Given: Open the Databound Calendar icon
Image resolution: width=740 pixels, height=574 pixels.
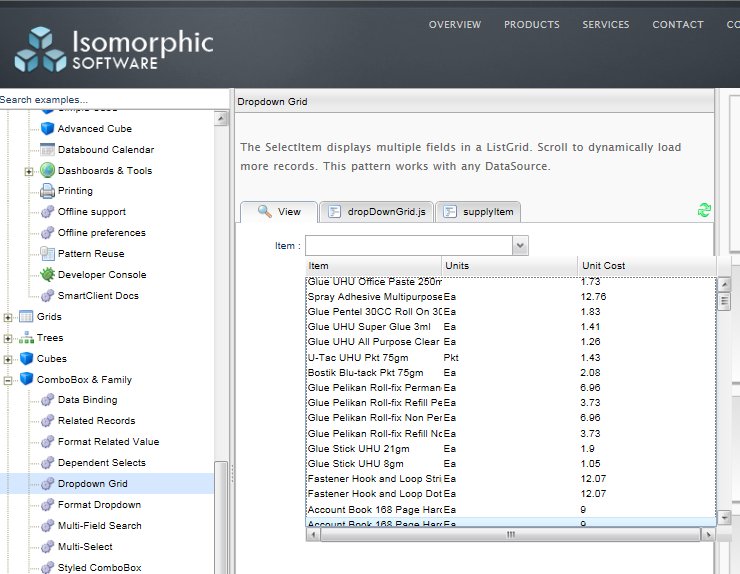Looking at the screenshot, I should click(x=47, y=150).
